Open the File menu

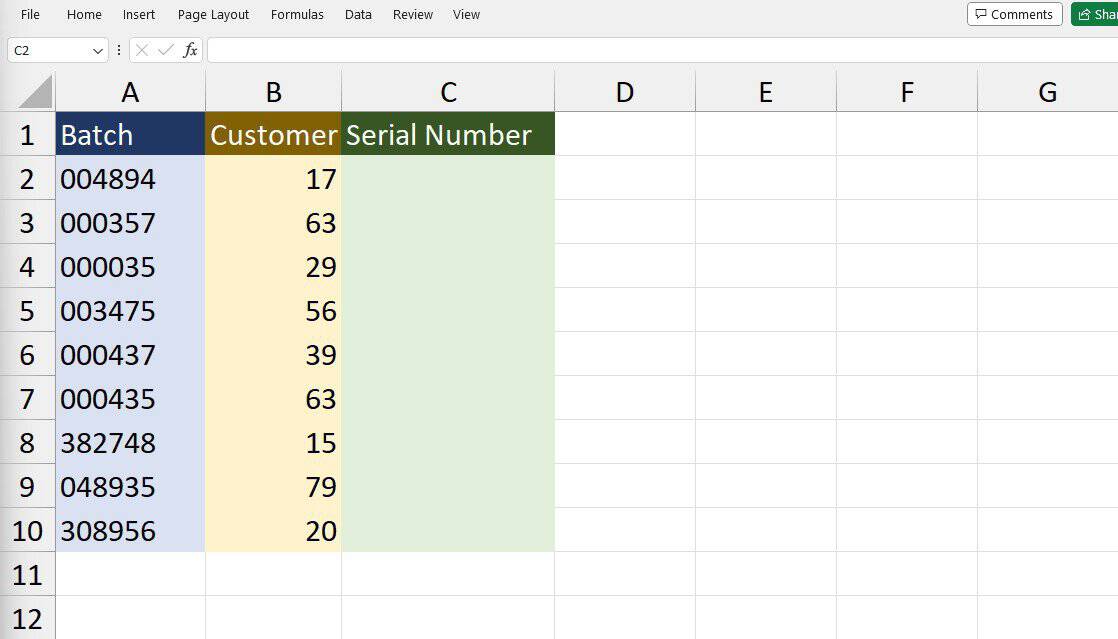[29, 14]
